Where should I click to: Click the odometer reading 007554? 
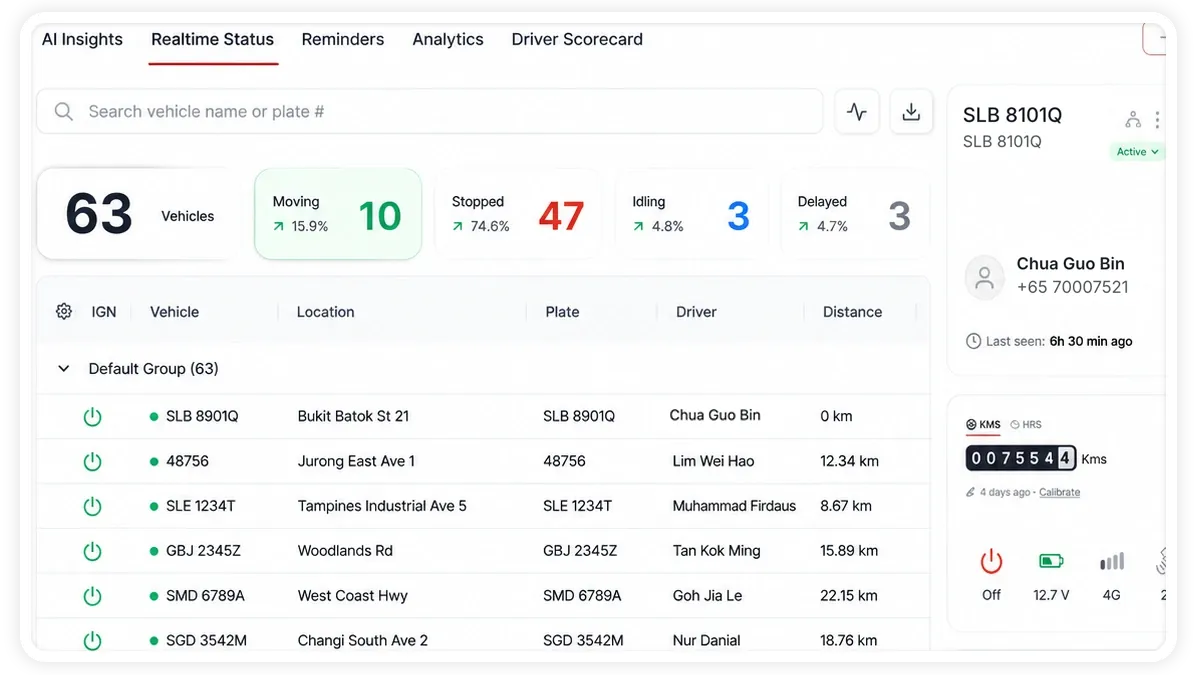1020,459
